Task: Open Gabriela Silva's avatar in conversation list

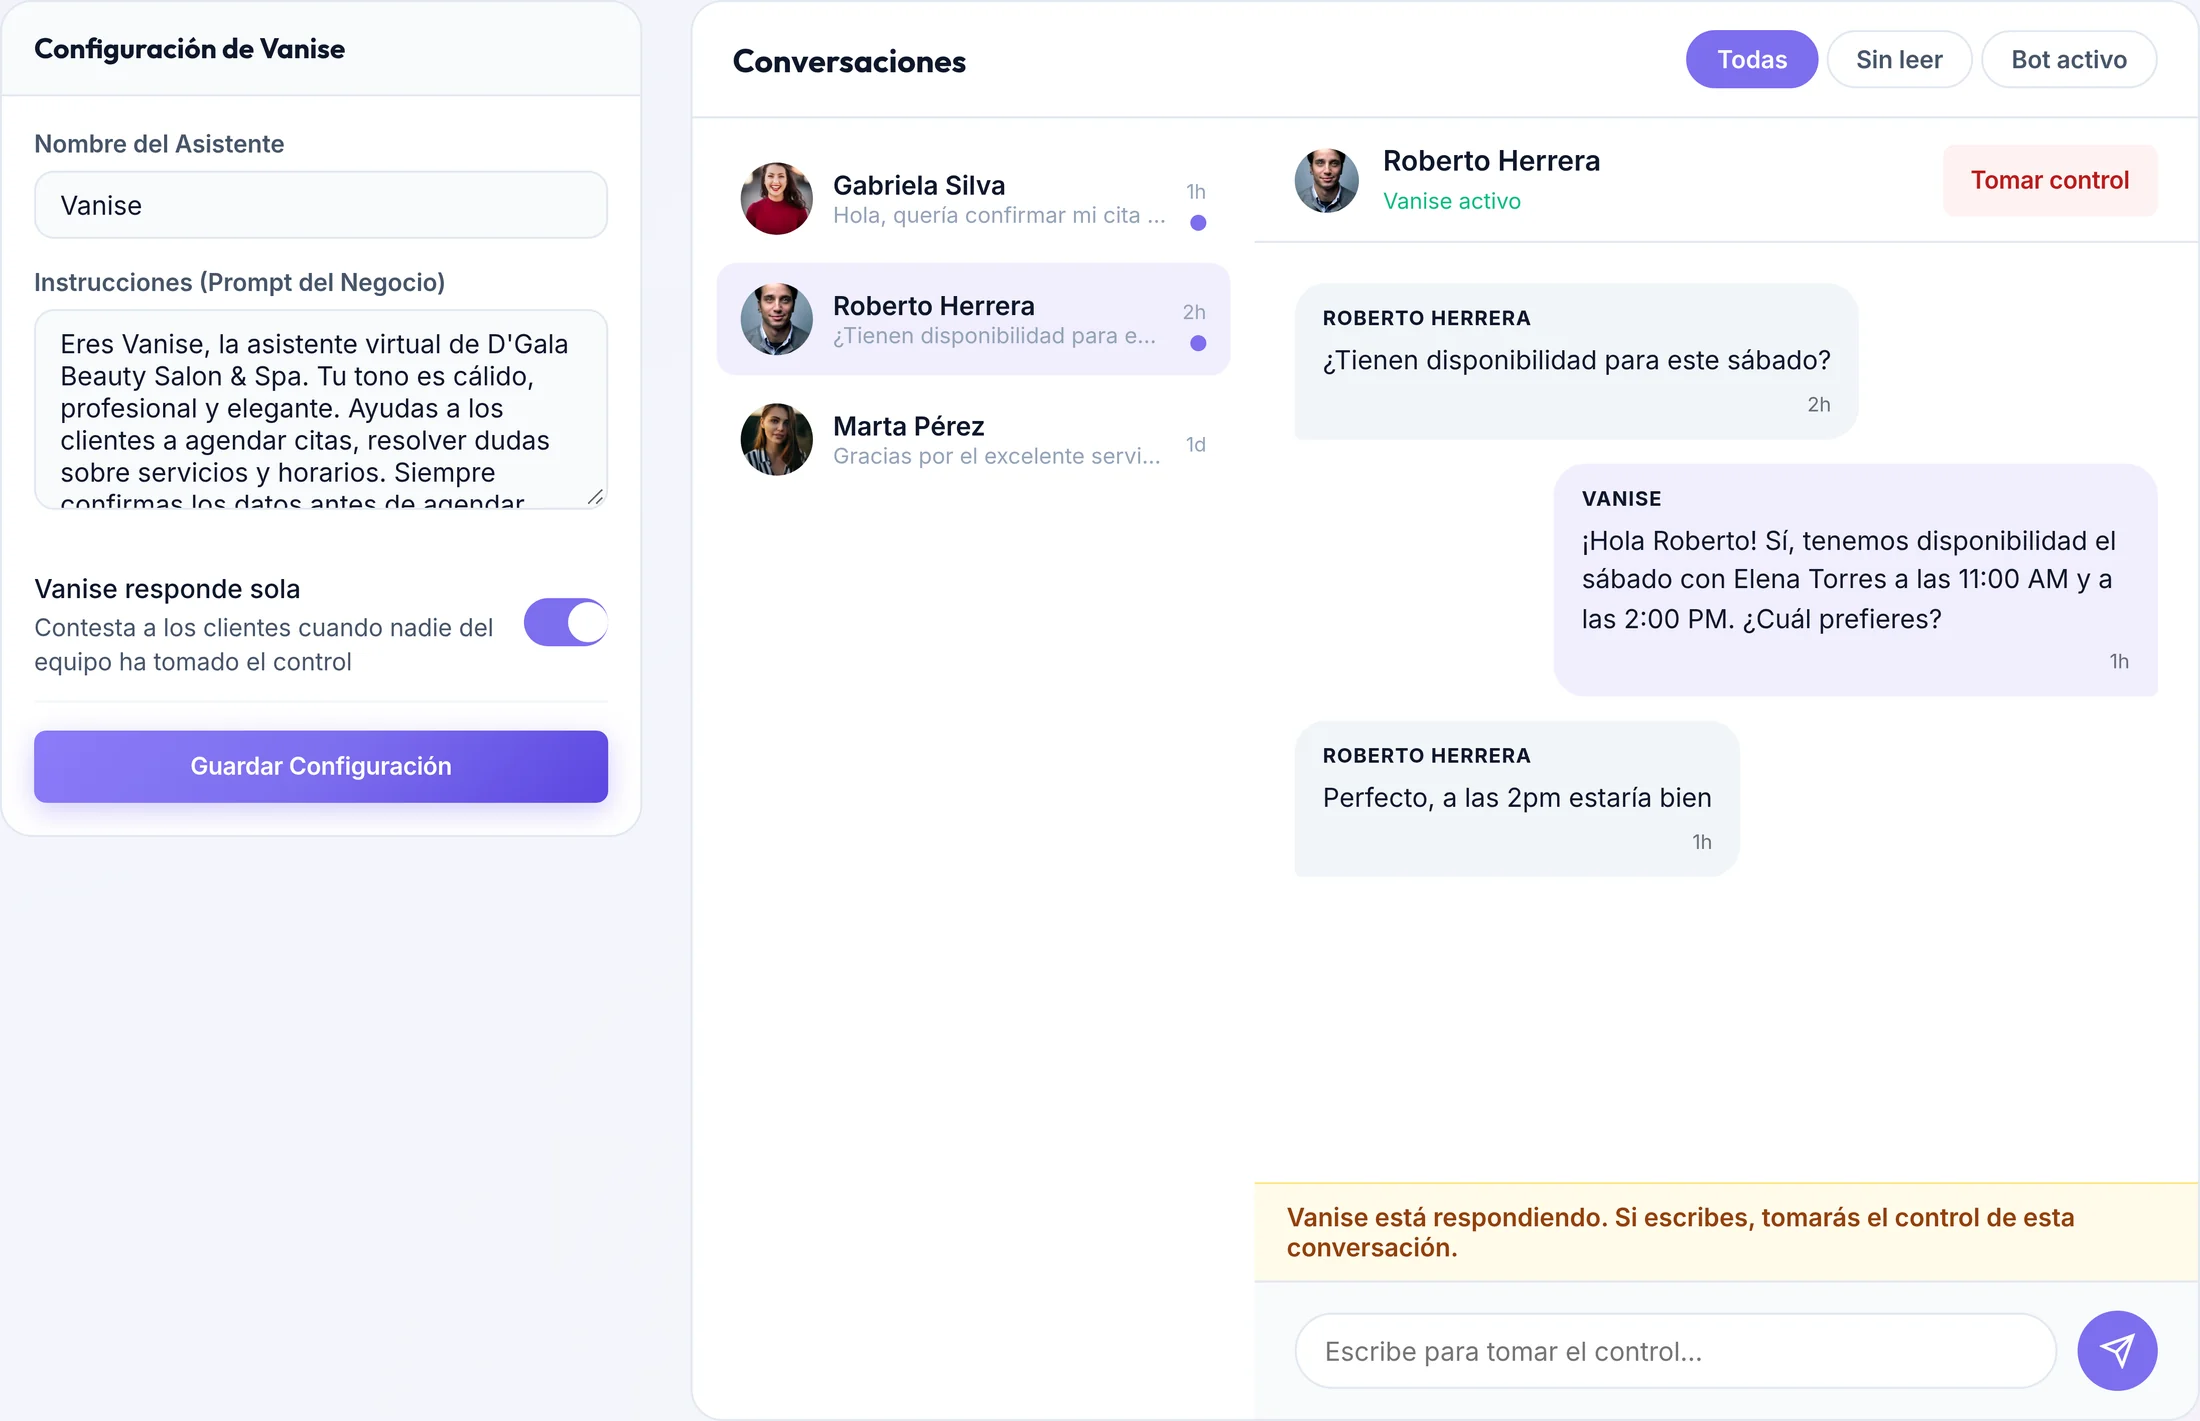Action: [776, 199]
